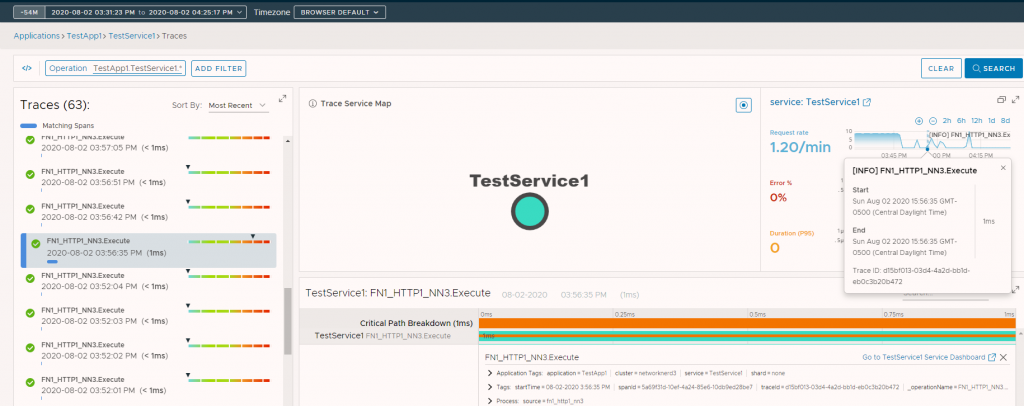The image size is (1024, 406).
Task: Click the span search field
Action: 946,295
